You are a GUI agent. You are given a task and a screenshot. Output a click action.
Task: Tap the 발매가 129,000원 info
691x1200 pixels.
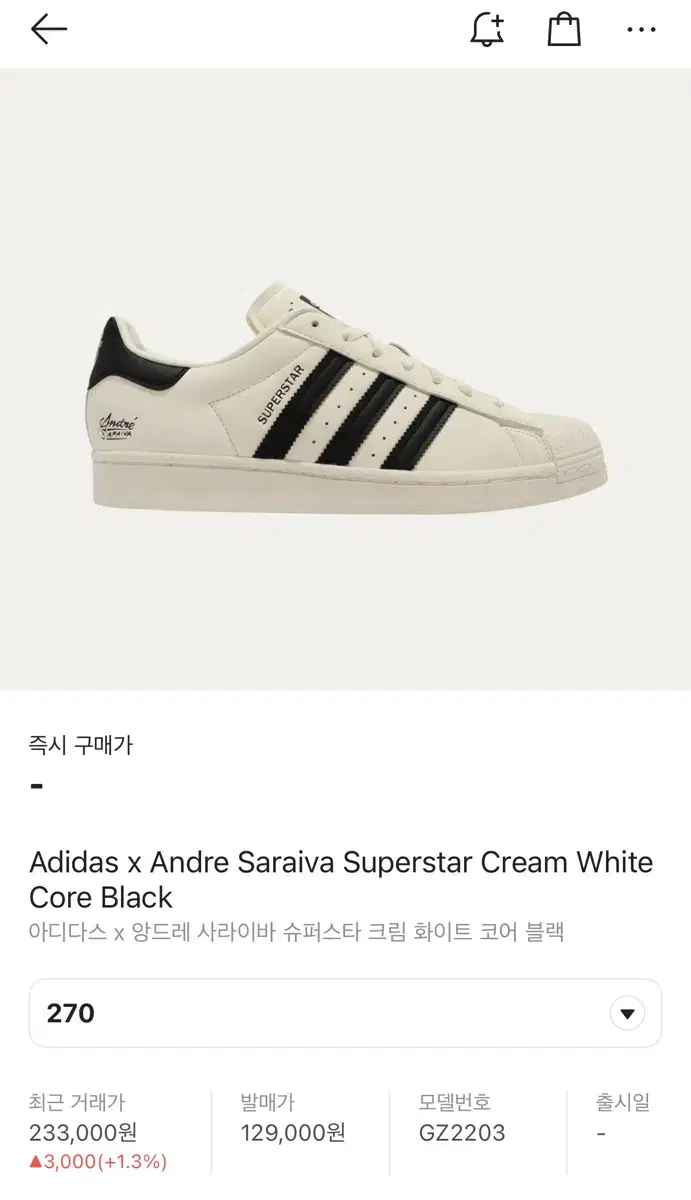click(x=293, y=1133)
